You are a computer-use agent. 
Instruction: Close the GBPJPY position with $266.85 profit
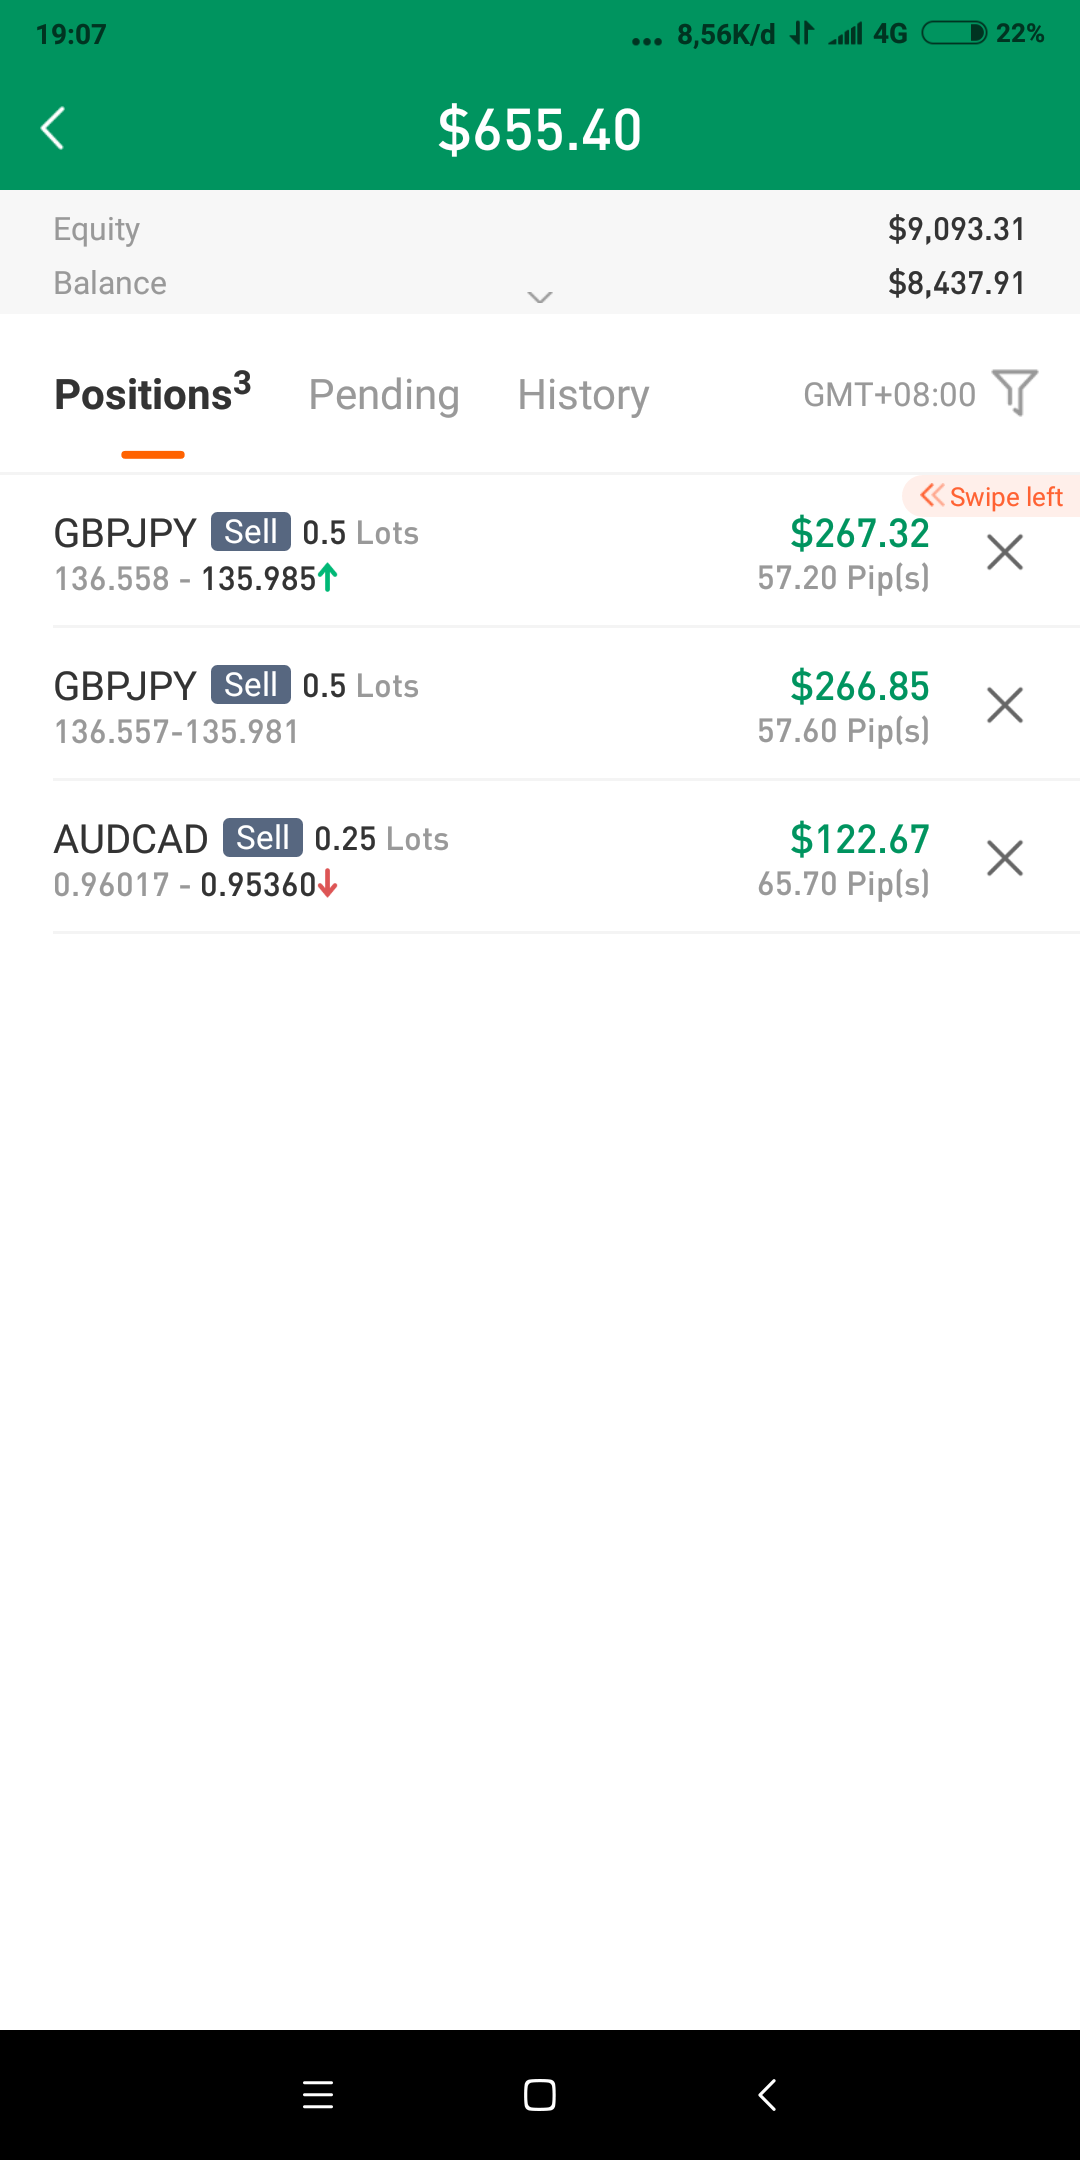1004,705
